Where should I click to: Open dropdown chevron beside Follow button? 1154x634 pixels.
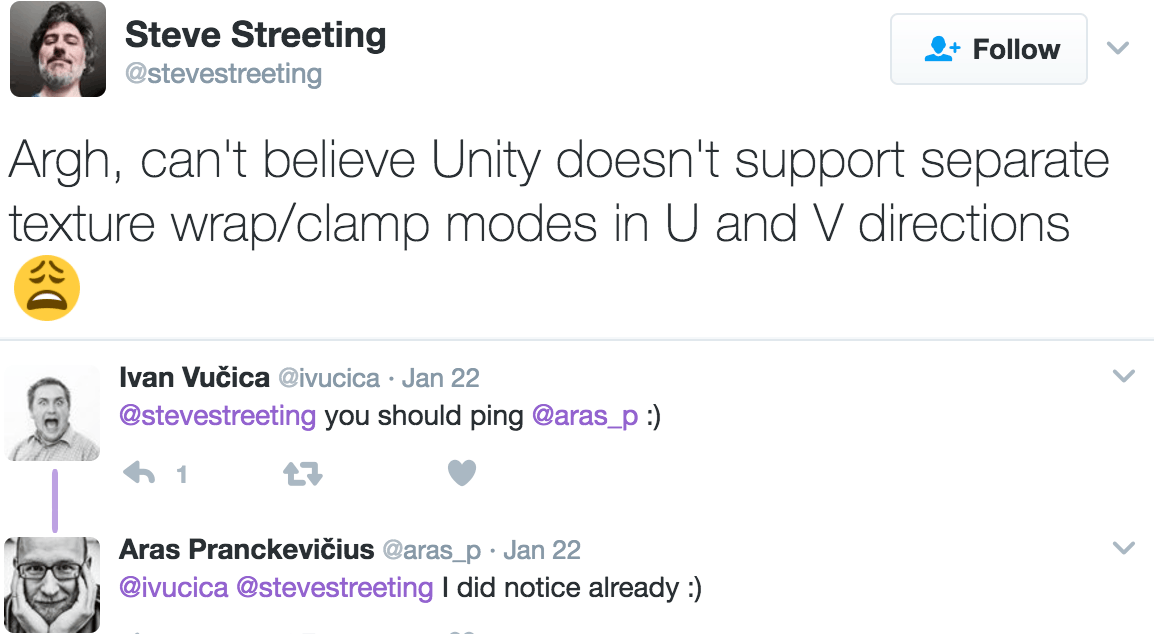pos(1118,49)
